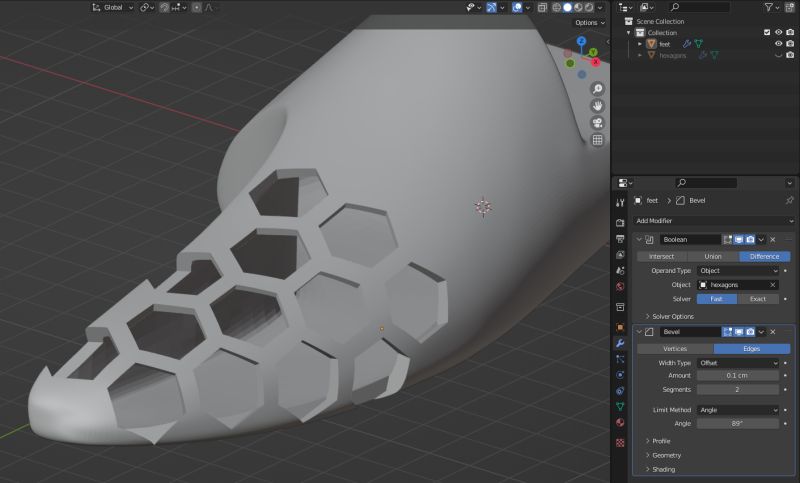Click the Z axis on navigation gizmo
Image resolution: width=800 pixels, height=483 pixels.
pos(581,40)
